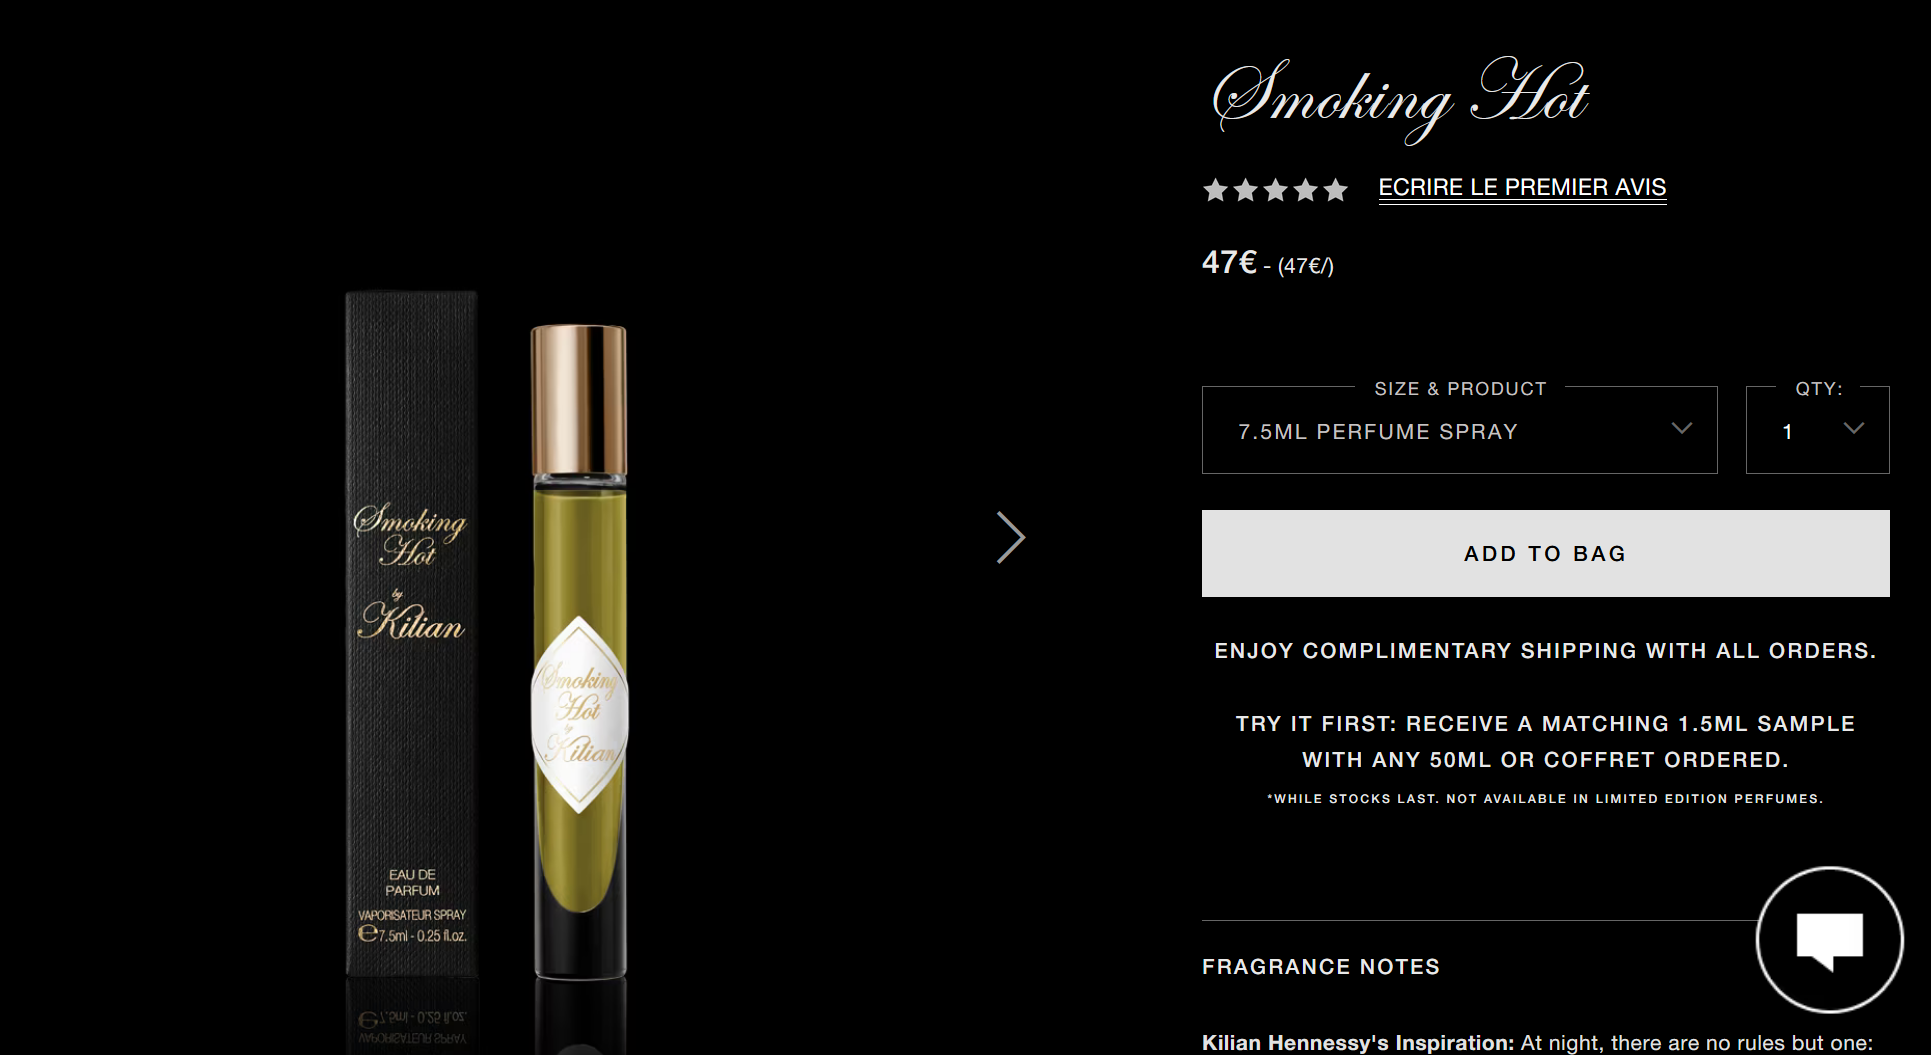Choose 7.5ML Perfume Spray size selector

click(x=1459, y=430)
